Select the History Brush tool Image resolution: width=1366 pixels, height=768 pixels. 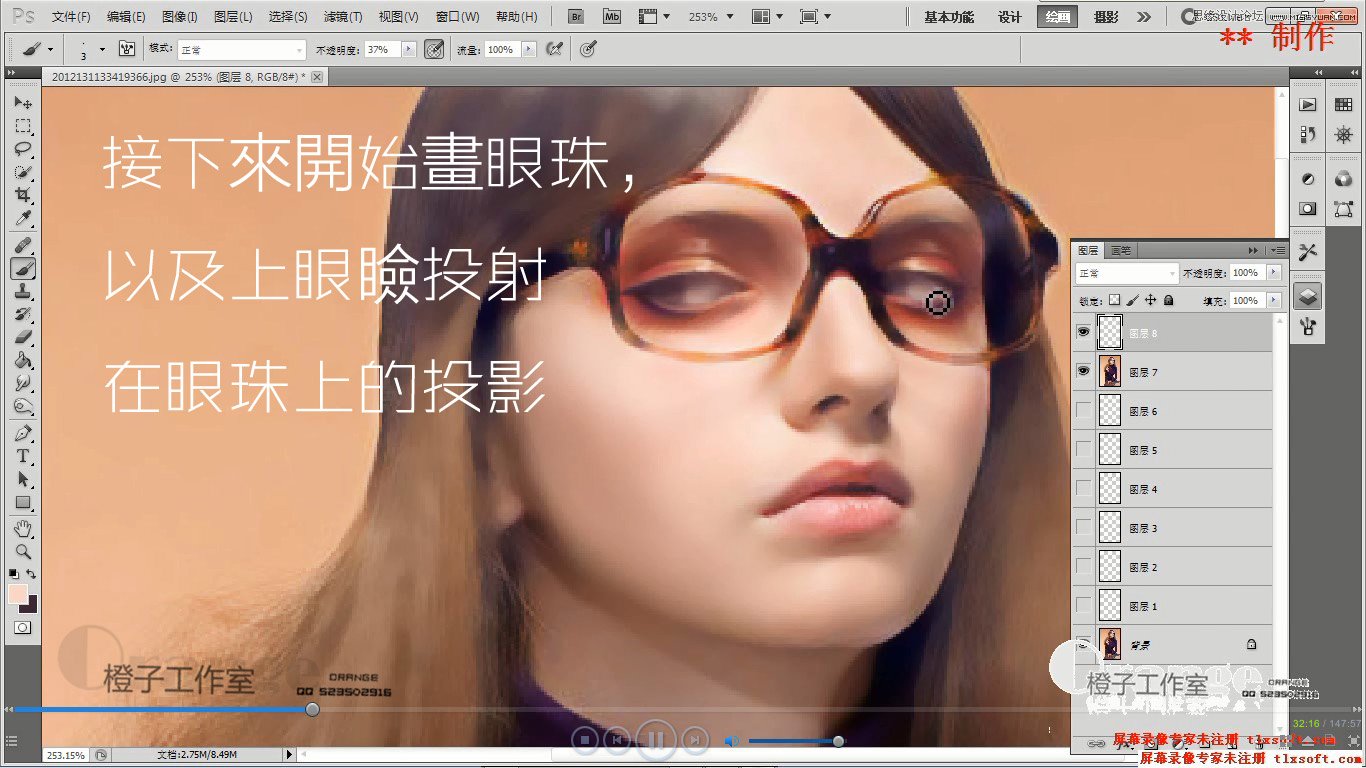point(23,314)
